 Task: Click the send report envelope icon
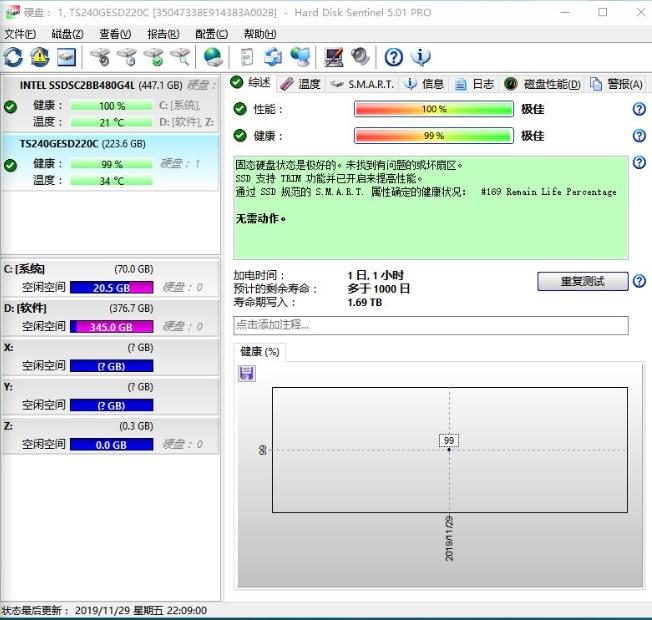click(x=273, y=57)
